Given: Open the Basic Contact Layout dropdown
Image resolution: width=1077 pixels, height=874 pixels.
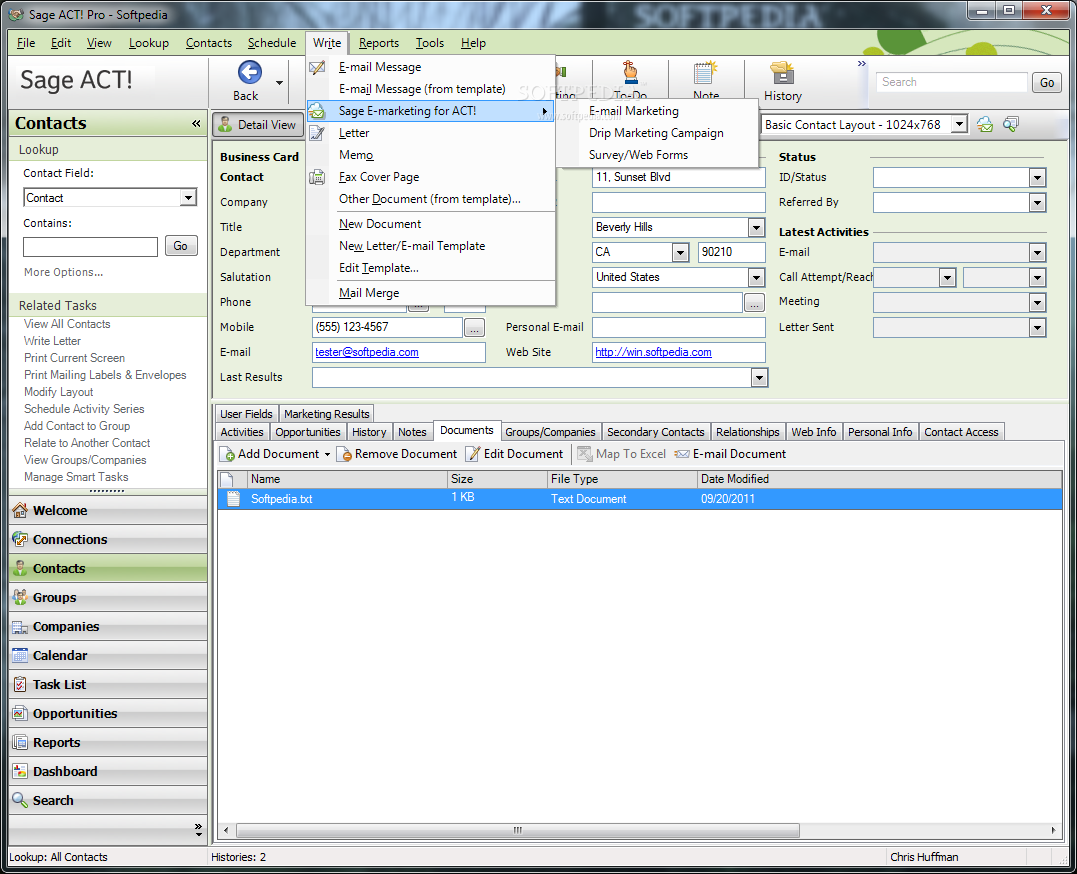Looking at the screenshot, I should pyautogui.click(x=959, y=125).
